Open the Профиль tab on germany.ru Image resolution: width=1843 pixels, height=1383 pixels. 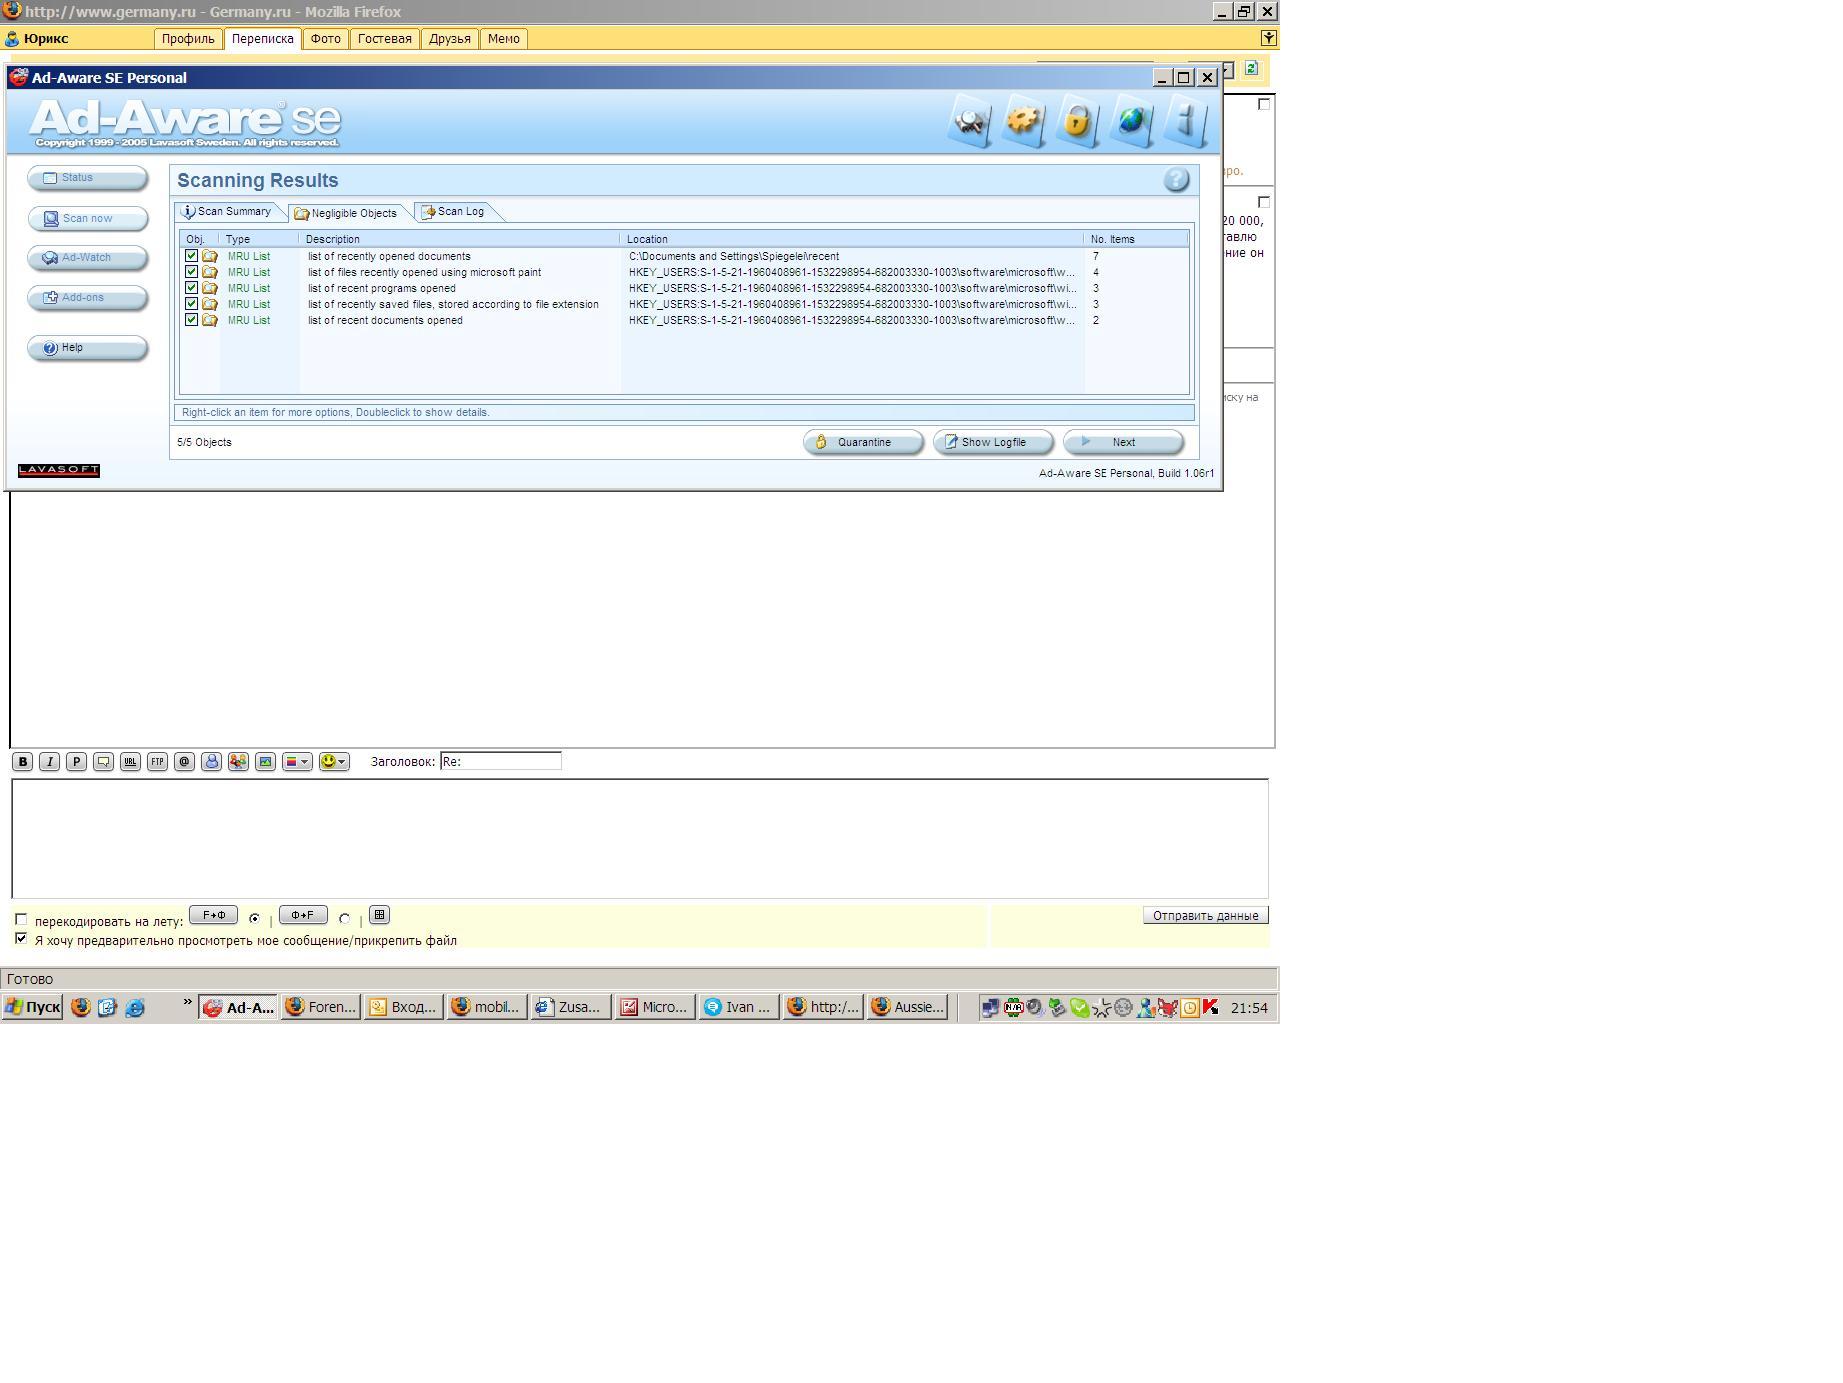coord(188,39)
